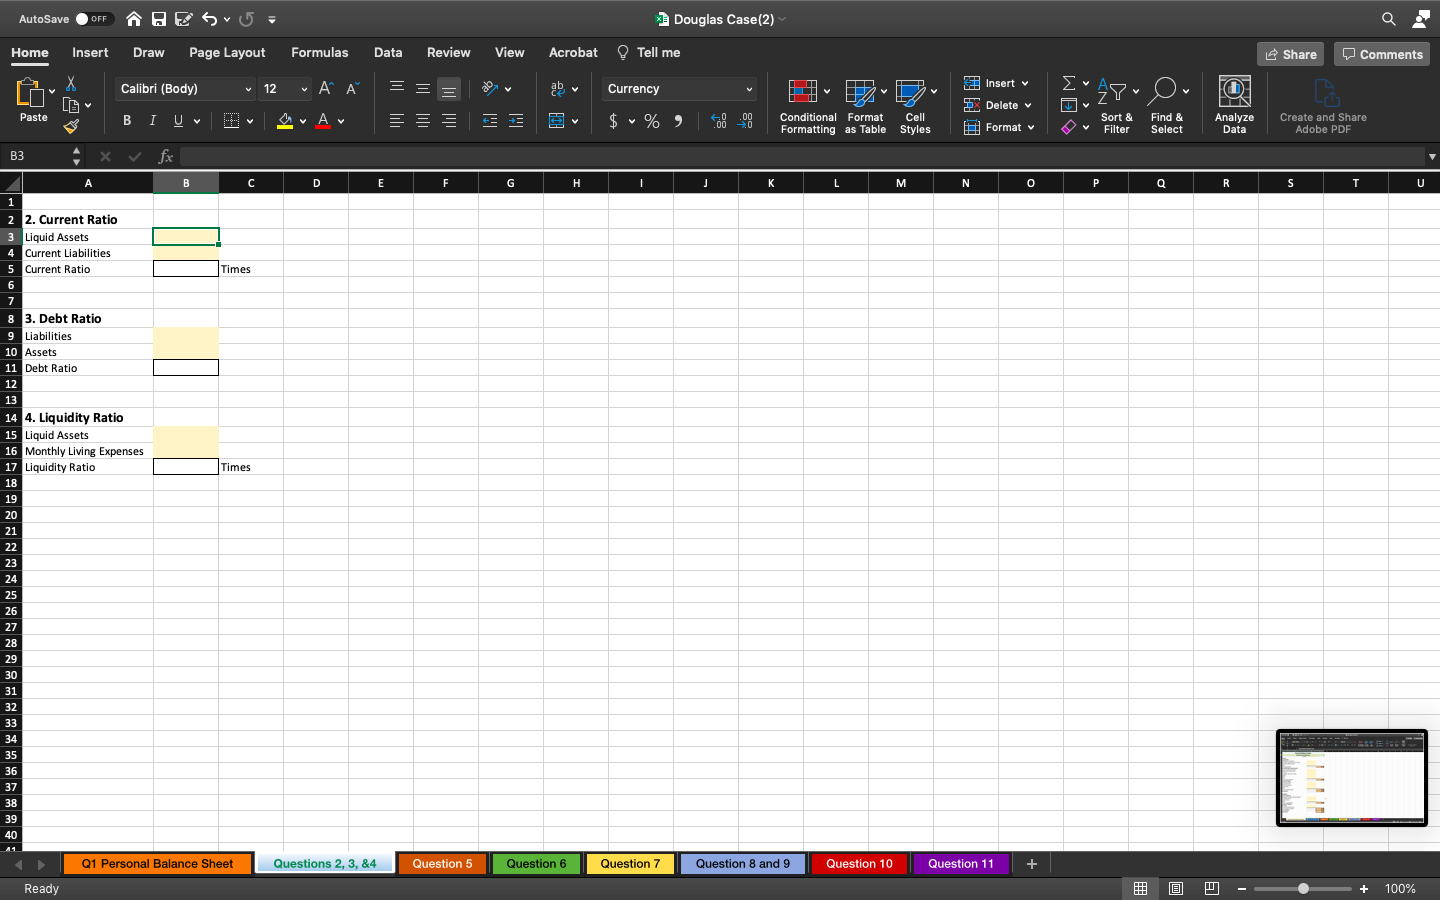Apply comma style number format
1440x900 pixels.
[x=678, y=121]
